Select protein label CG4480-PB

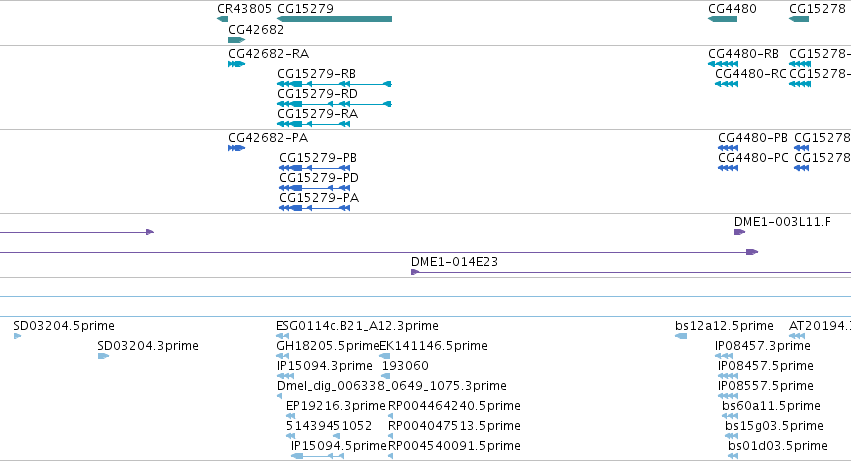pyautogui.click(x=753, y=138)
